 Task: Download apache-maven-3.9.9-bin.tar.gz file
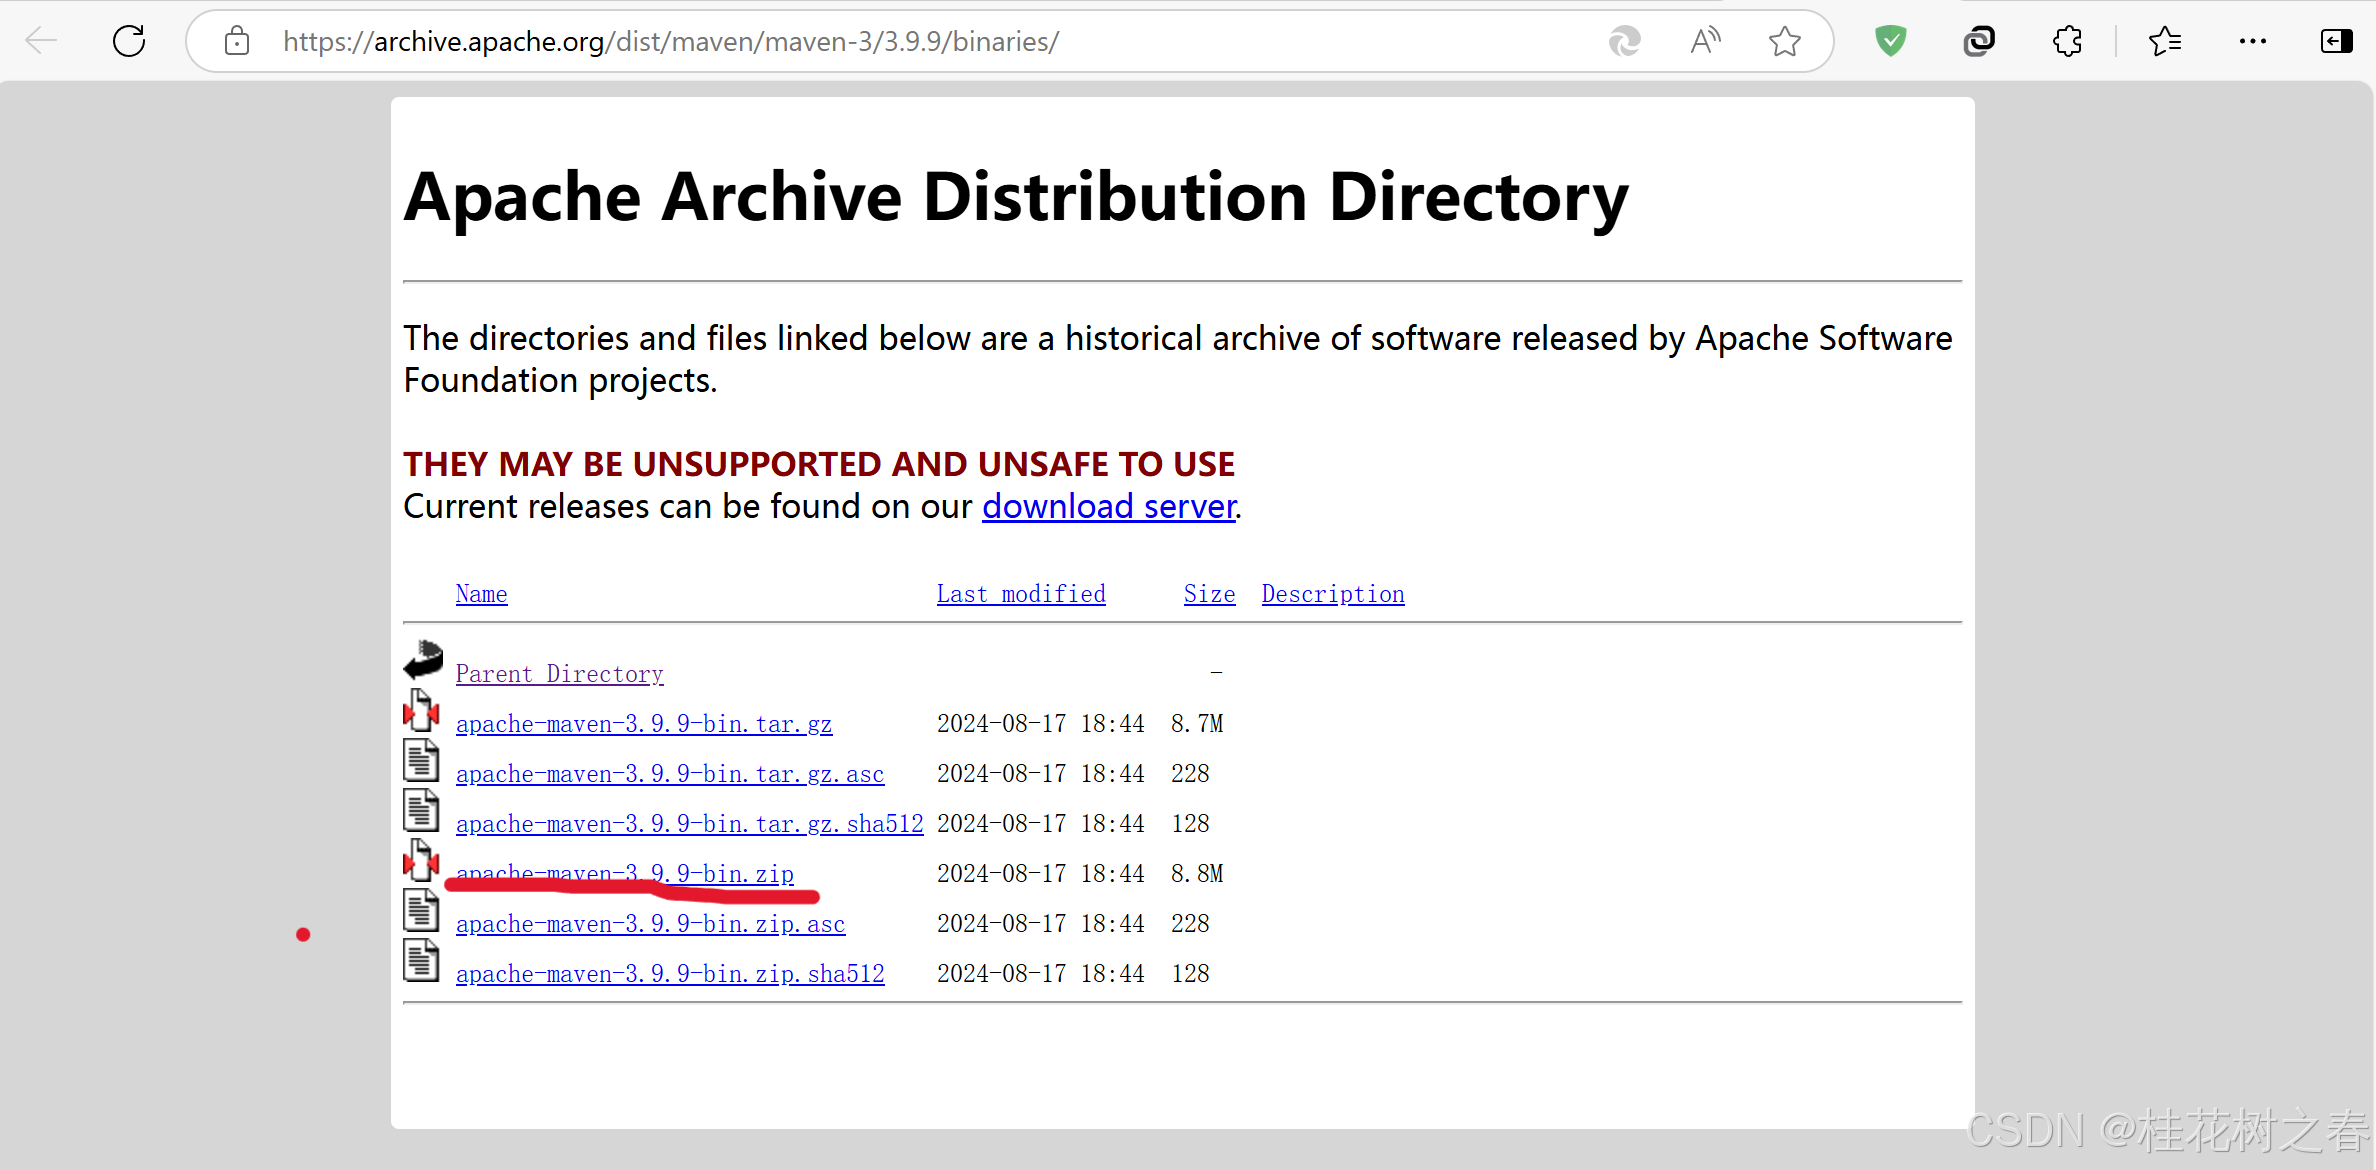[x=643, y=724]
